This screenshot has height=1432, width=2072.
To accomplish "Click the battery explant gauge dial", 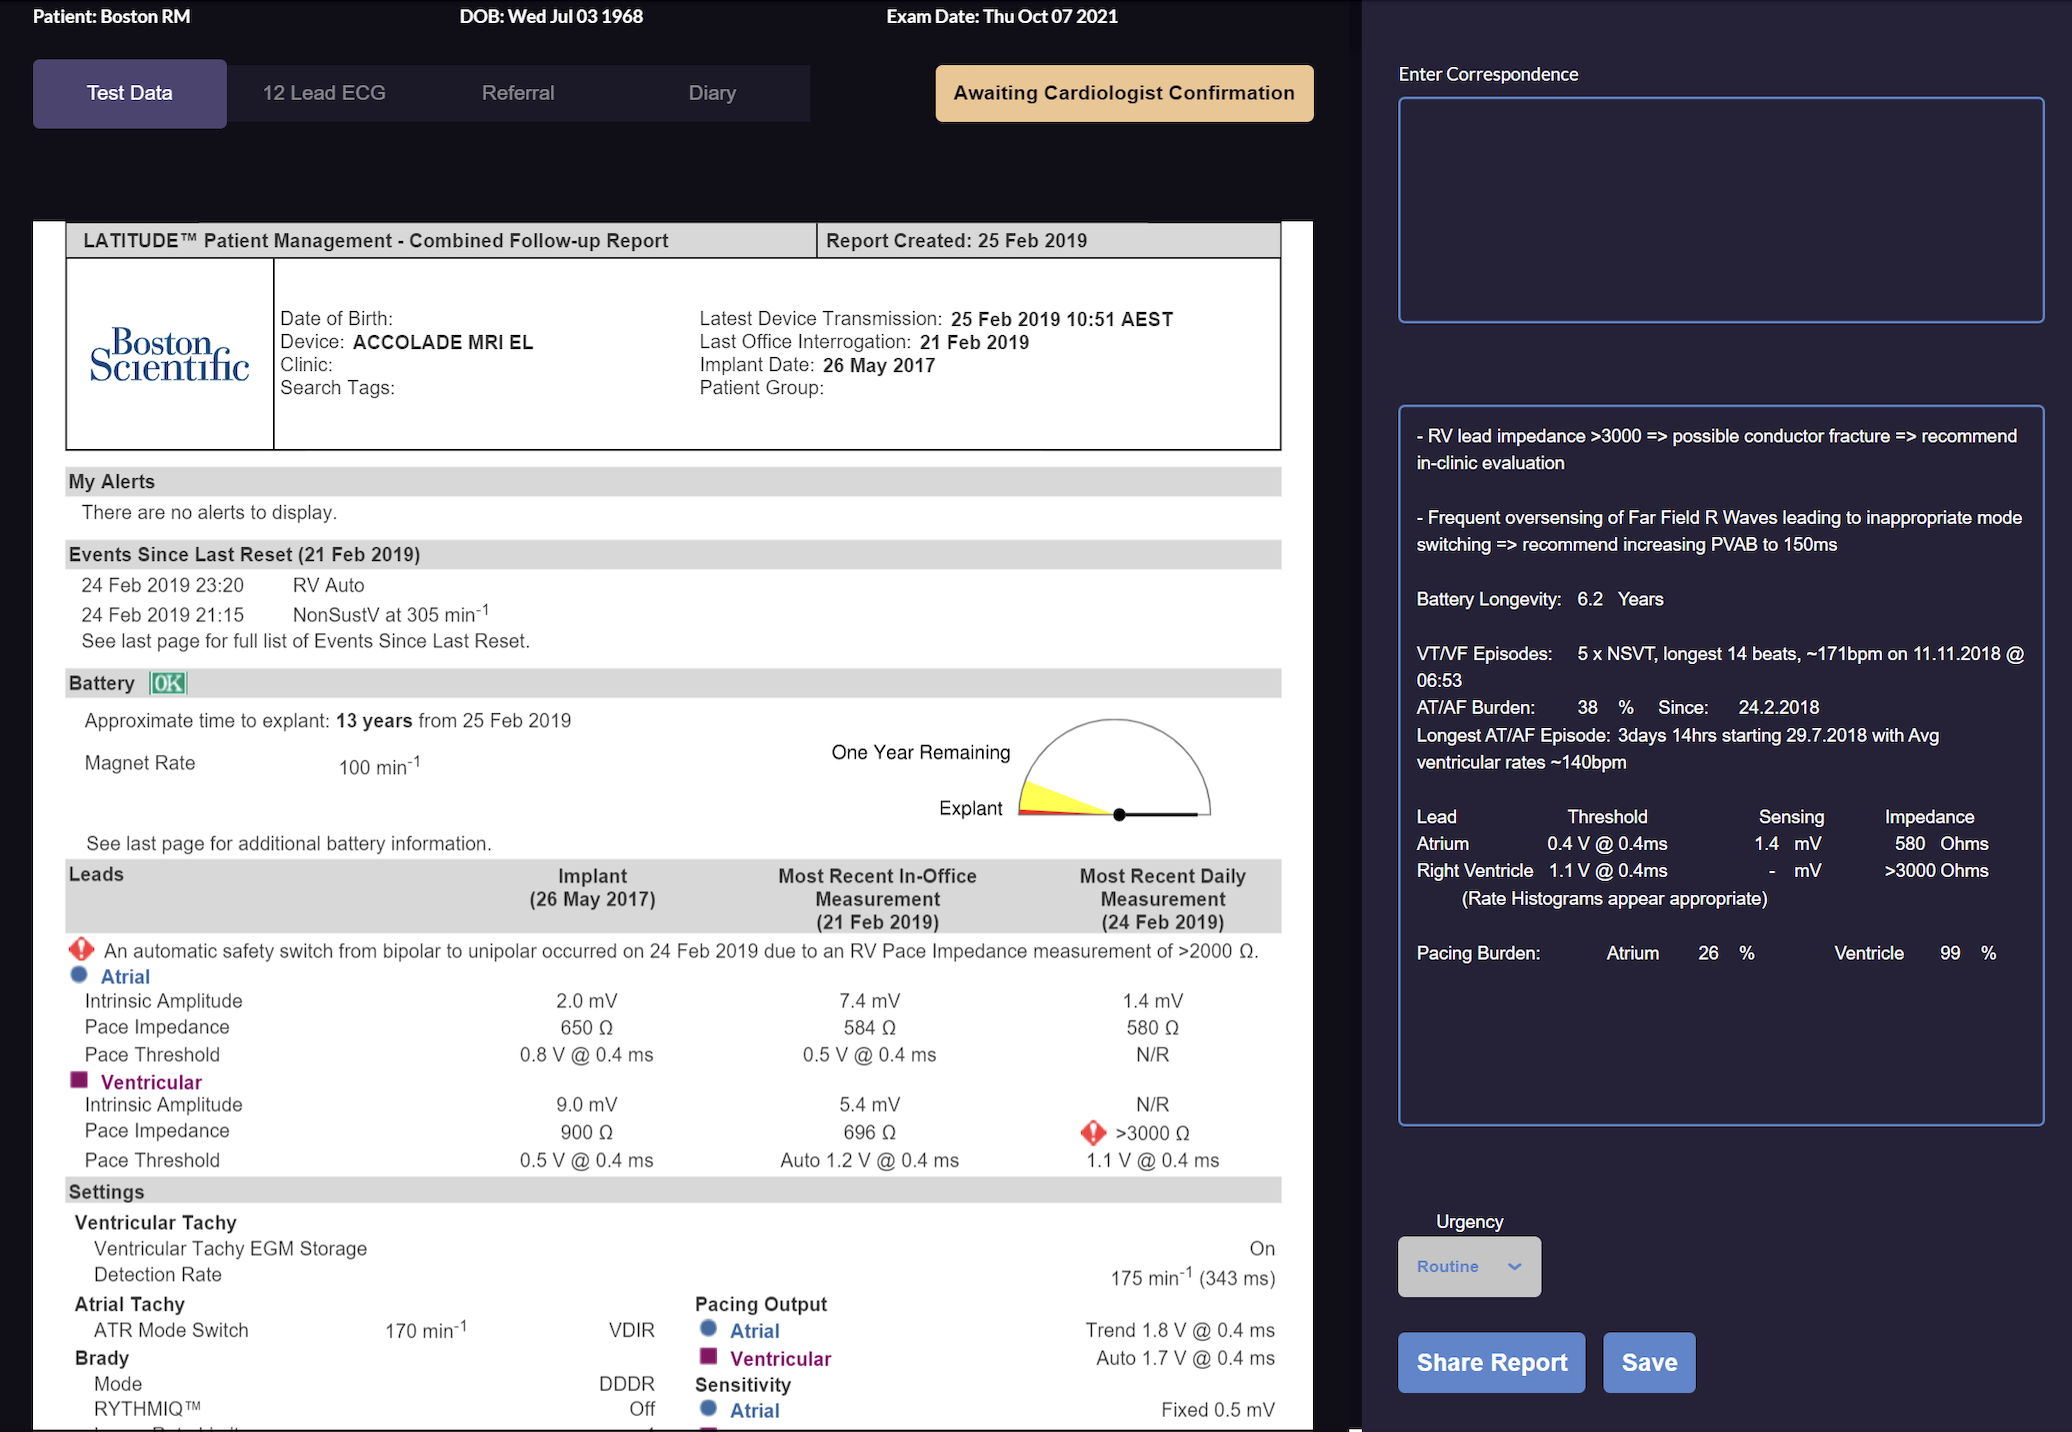I will (1114, 768).
